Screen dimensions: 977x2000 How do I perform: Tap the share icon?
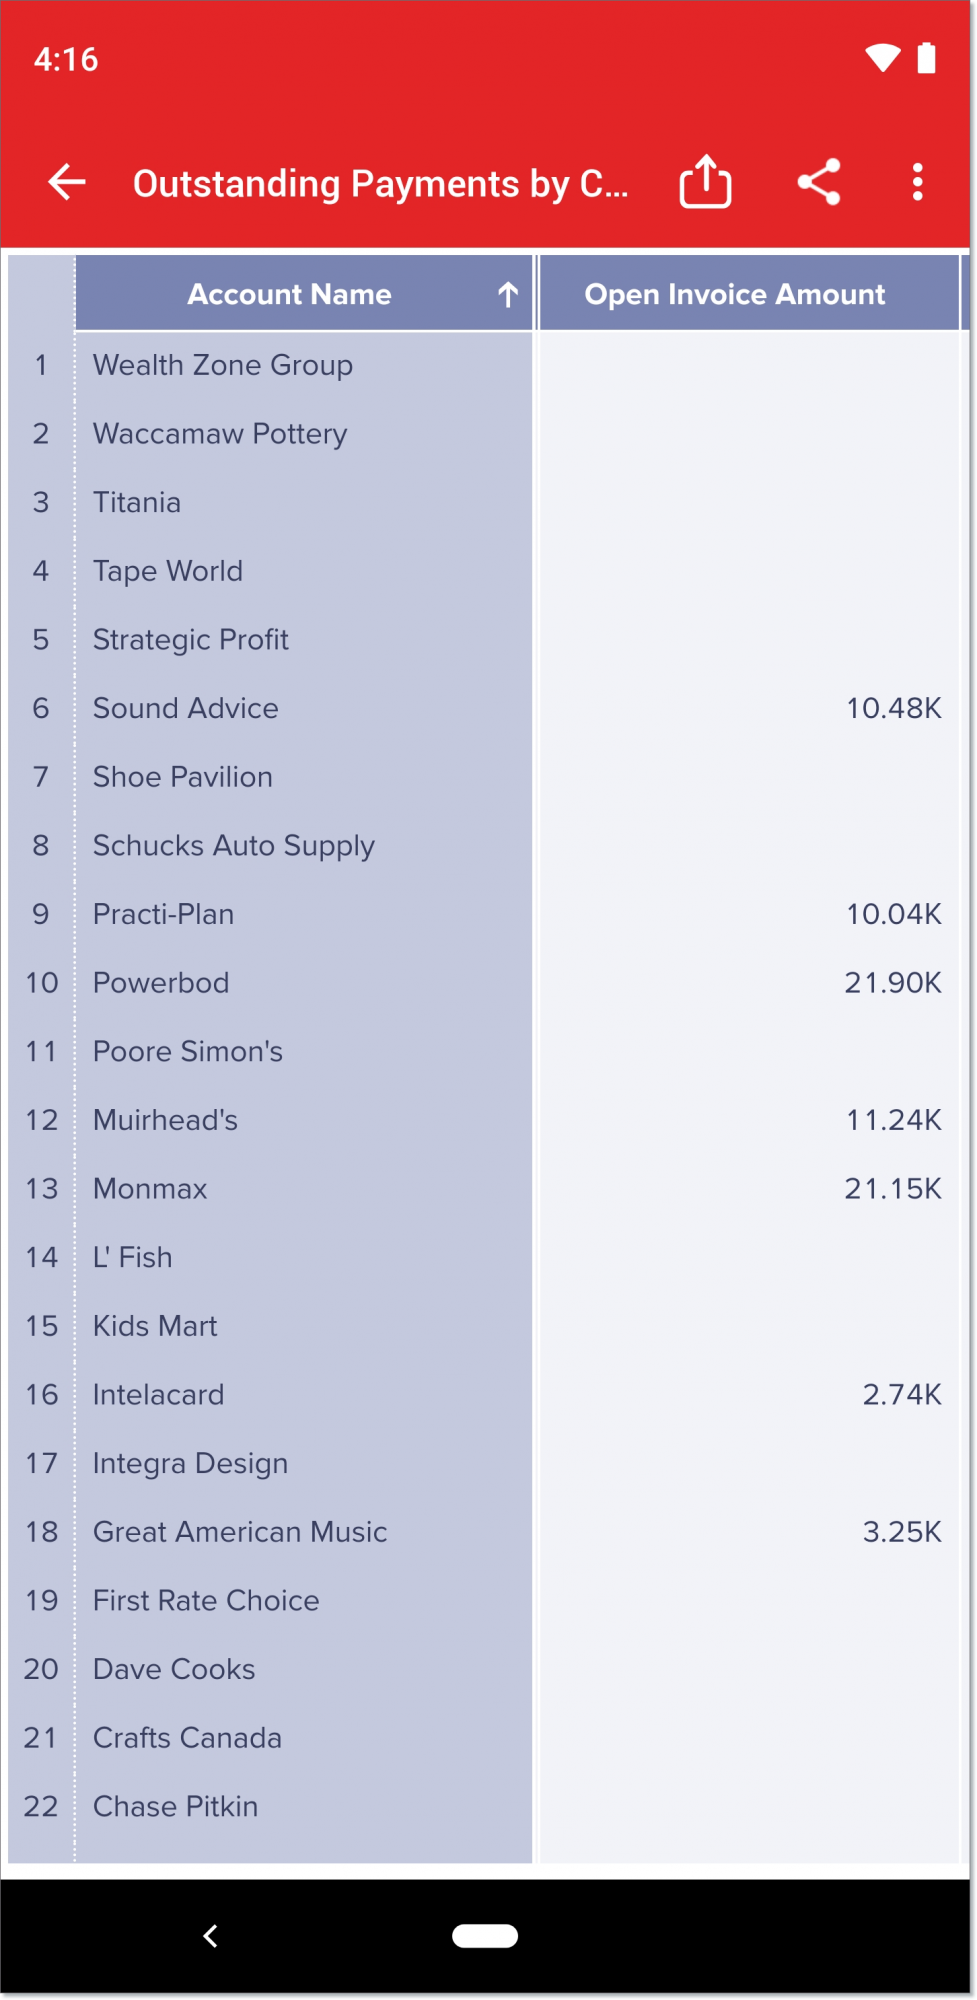pyautogui.click(x=819, y=183)
